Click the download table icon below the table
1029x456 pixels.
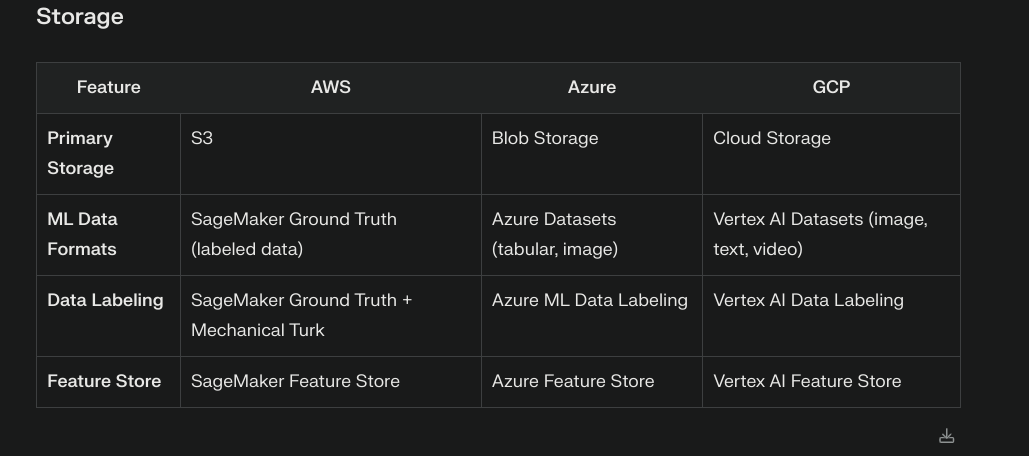click(946, 436)
